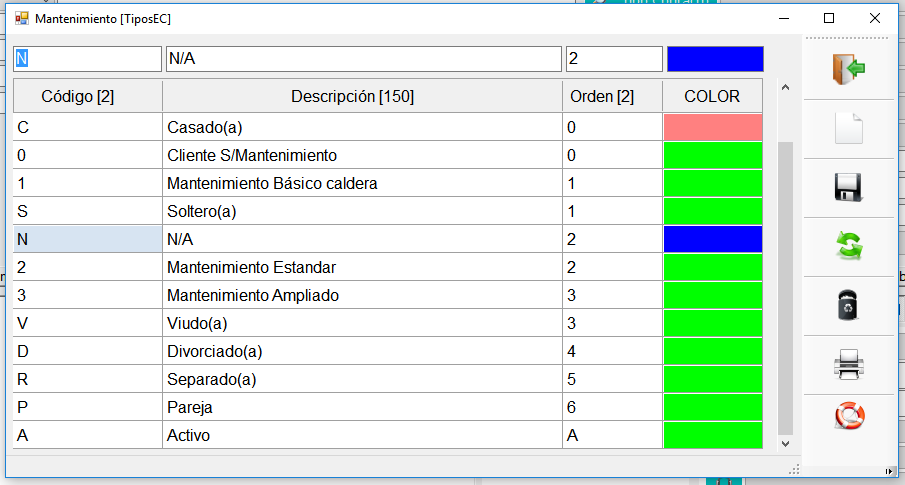Click green color cell for Activo
The height and width of the screenshot is (485, 905).
tap(713, 435)
